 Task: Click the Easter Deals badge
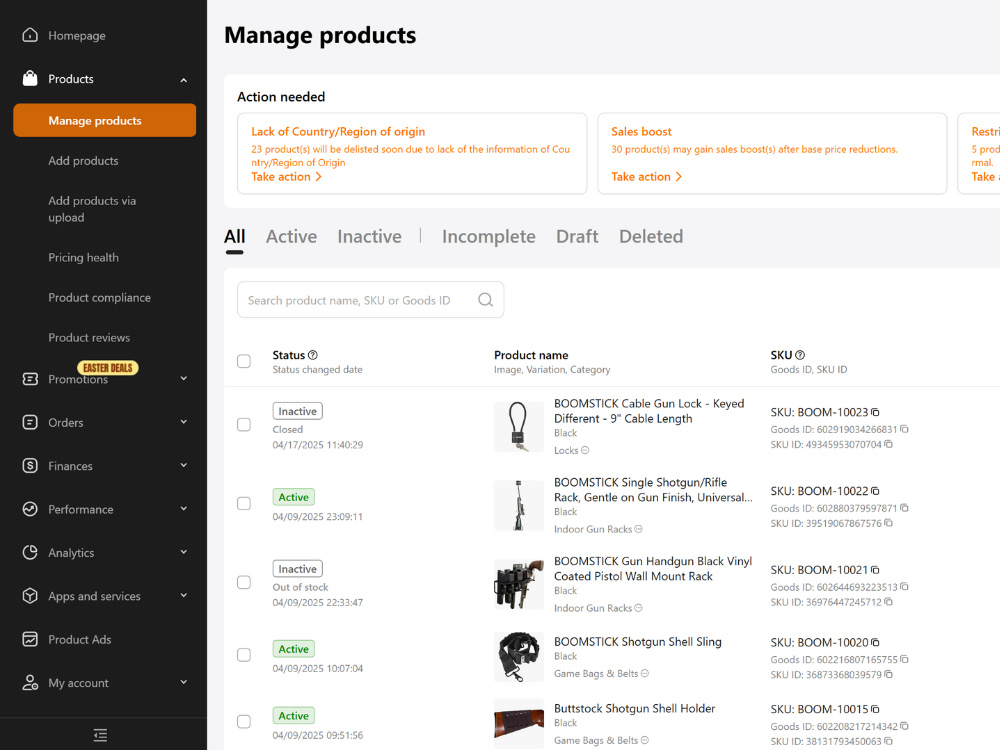108,368
